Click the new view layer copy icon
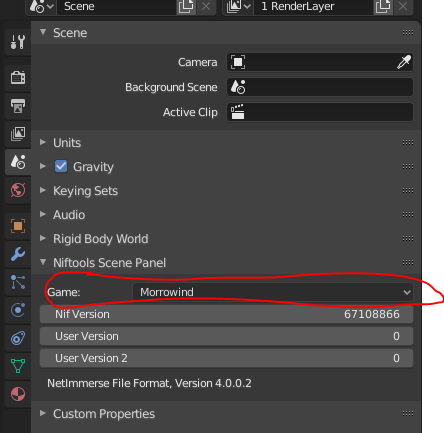 point(383,6)
